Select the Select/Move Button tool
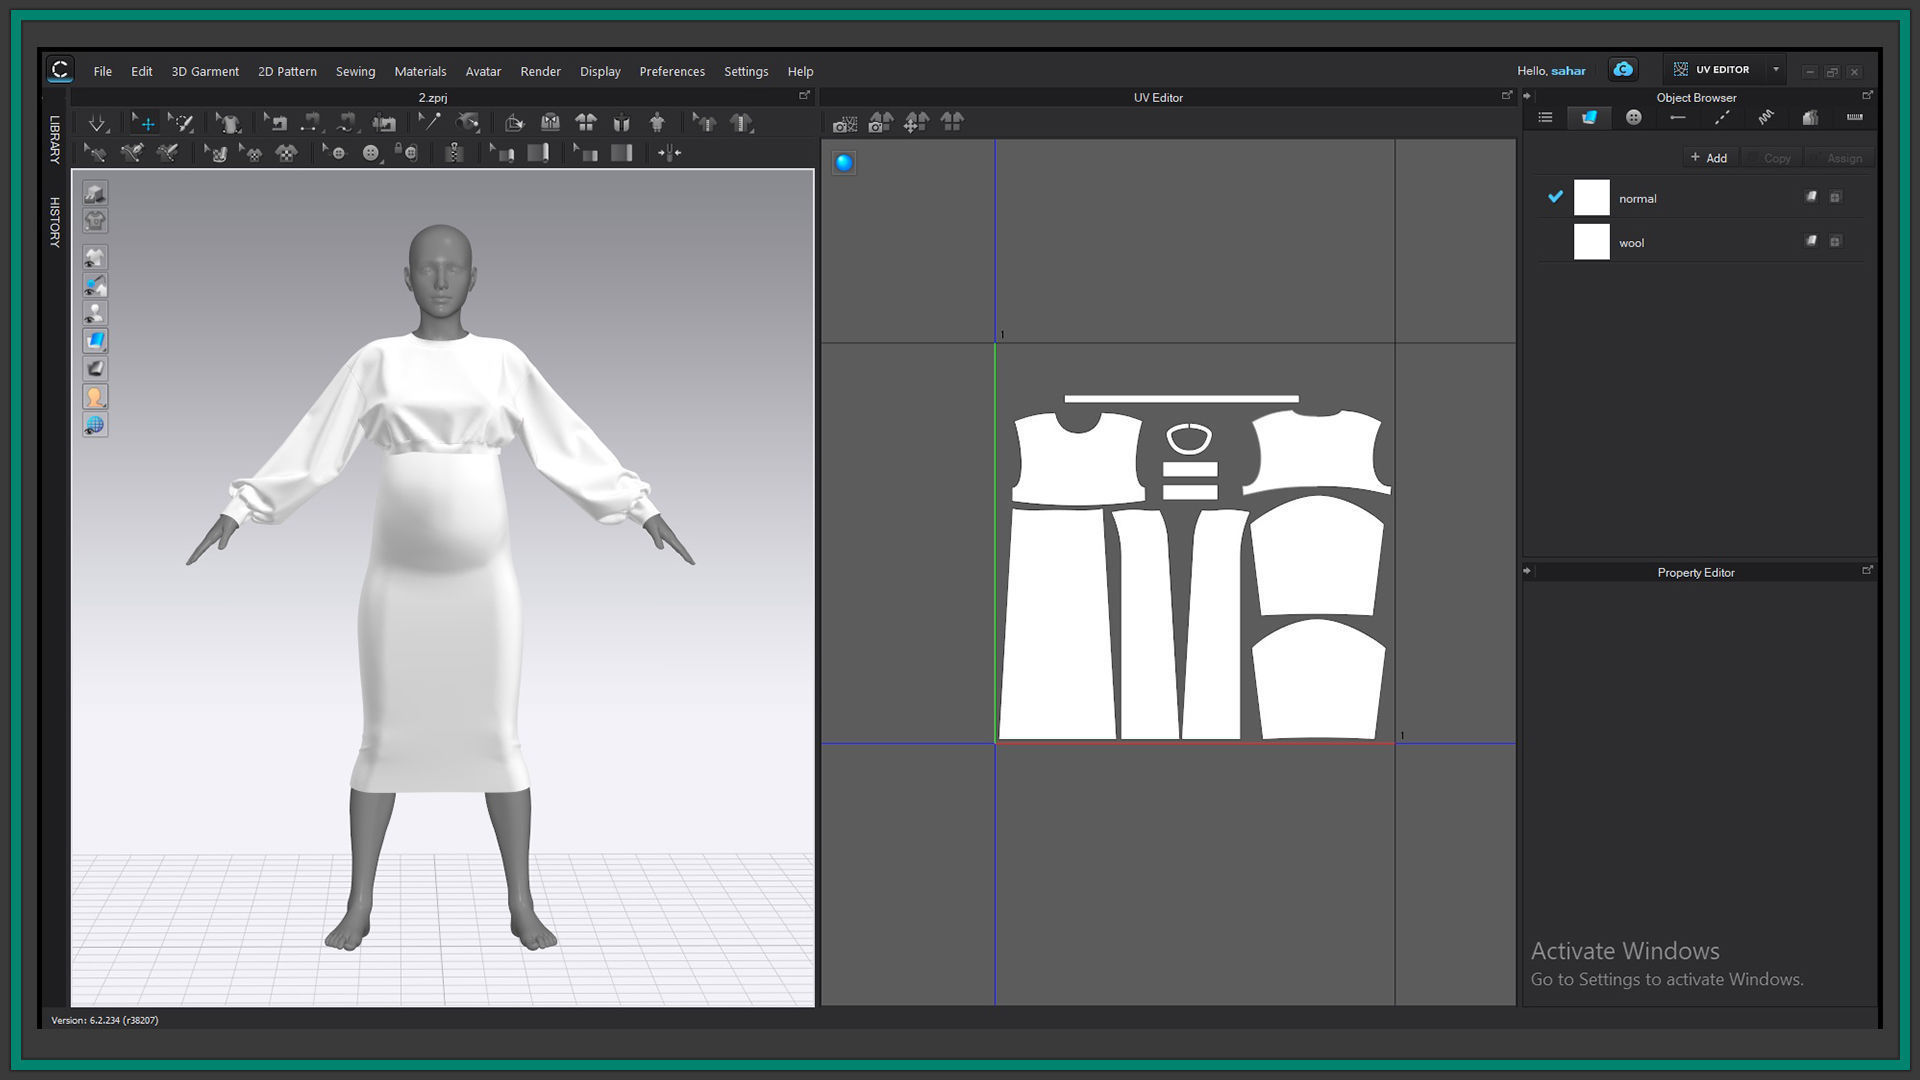Screen dimensions: 1920x1080 pos(334,153)
